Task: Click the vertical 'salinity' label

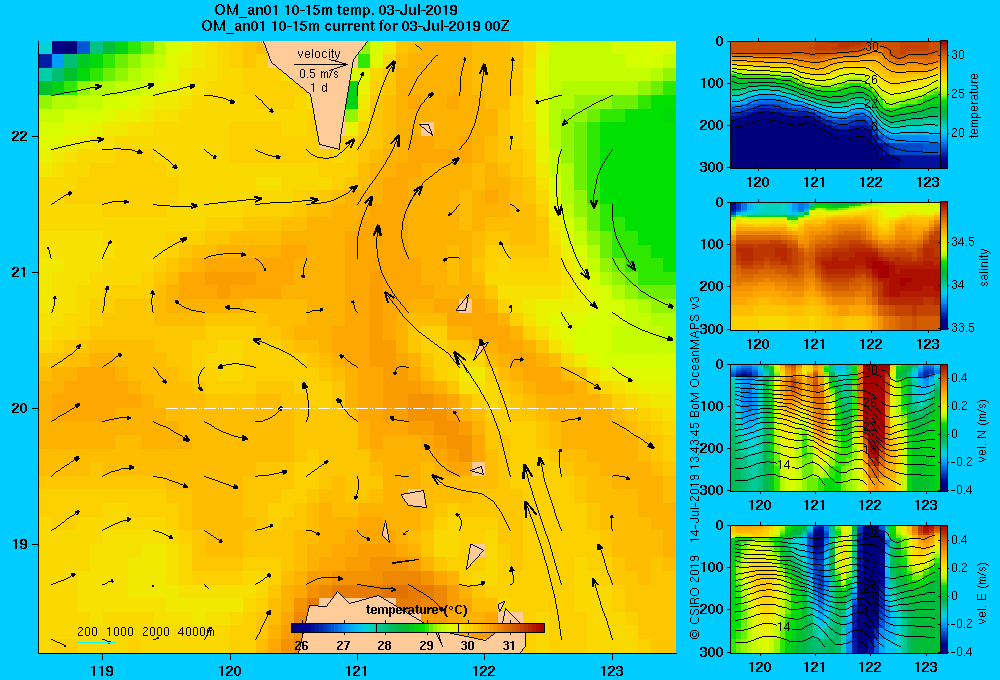Action: pos(985,267)
